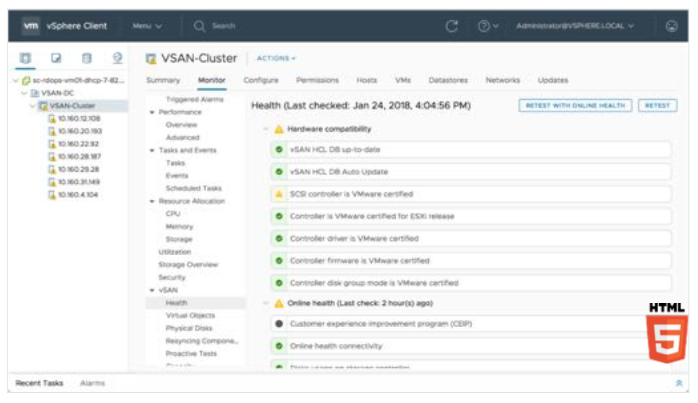This screenshot has width=698, height=403.
Task: Open the Datastores tab
Action: point(448,80)
